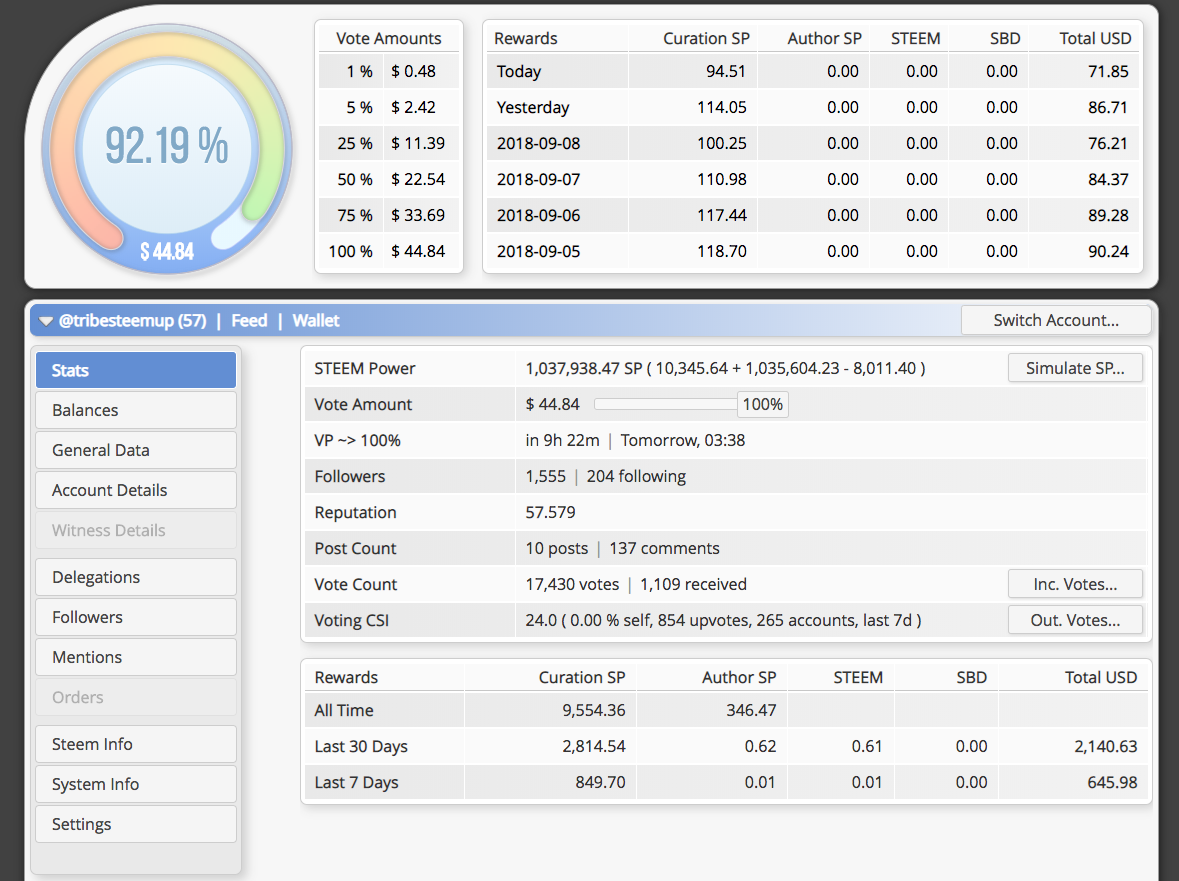Viewport: 1179px width, 881px height.
Task: Open Out. Votes list
Action: pyautogui.click(x=1075, y=620)
